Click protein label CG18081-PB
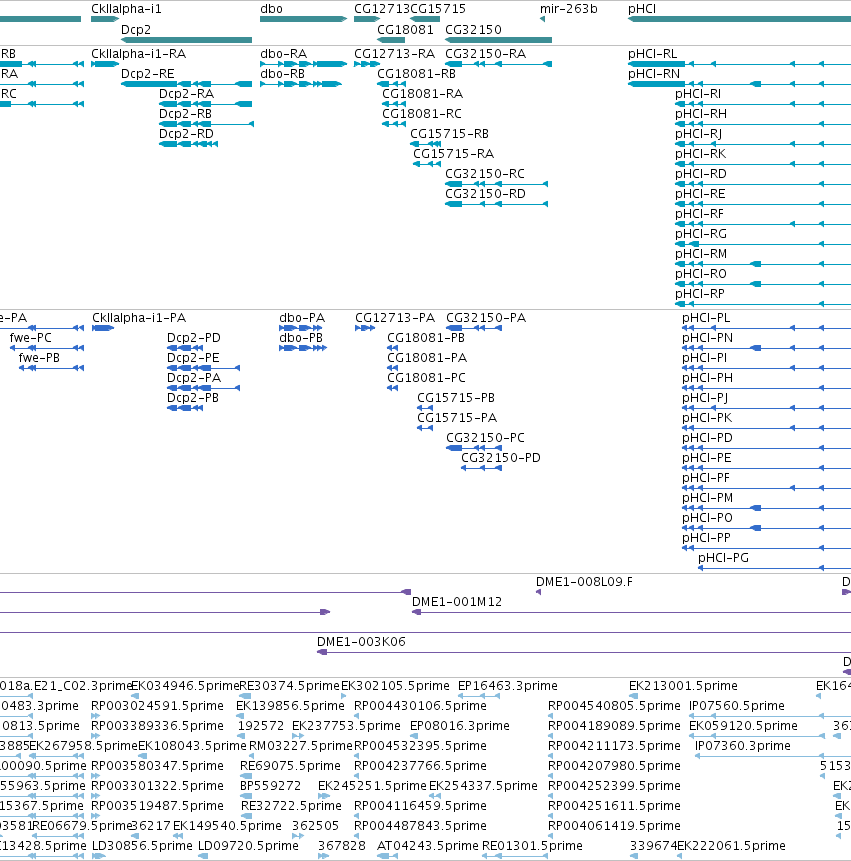The width and height of the screenshot is (851, 861). point(426,338)
